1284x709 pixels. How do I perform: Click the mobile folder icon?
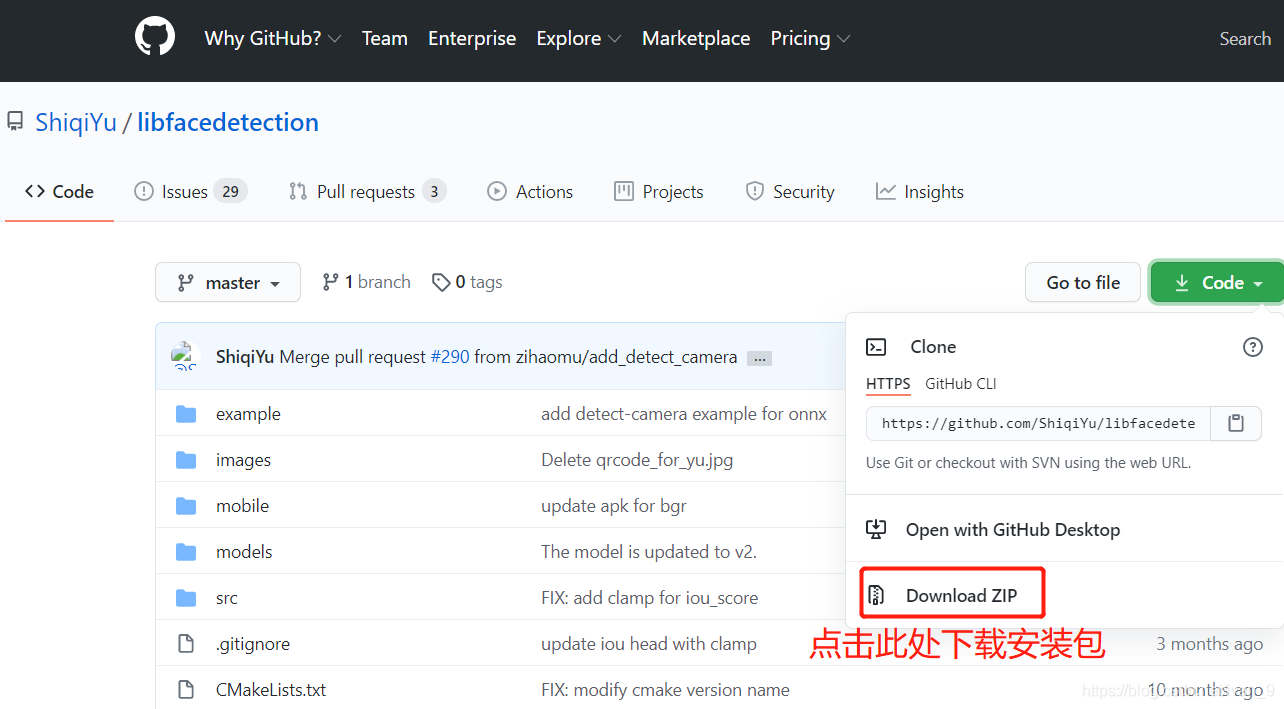click(x=186, y=506)
